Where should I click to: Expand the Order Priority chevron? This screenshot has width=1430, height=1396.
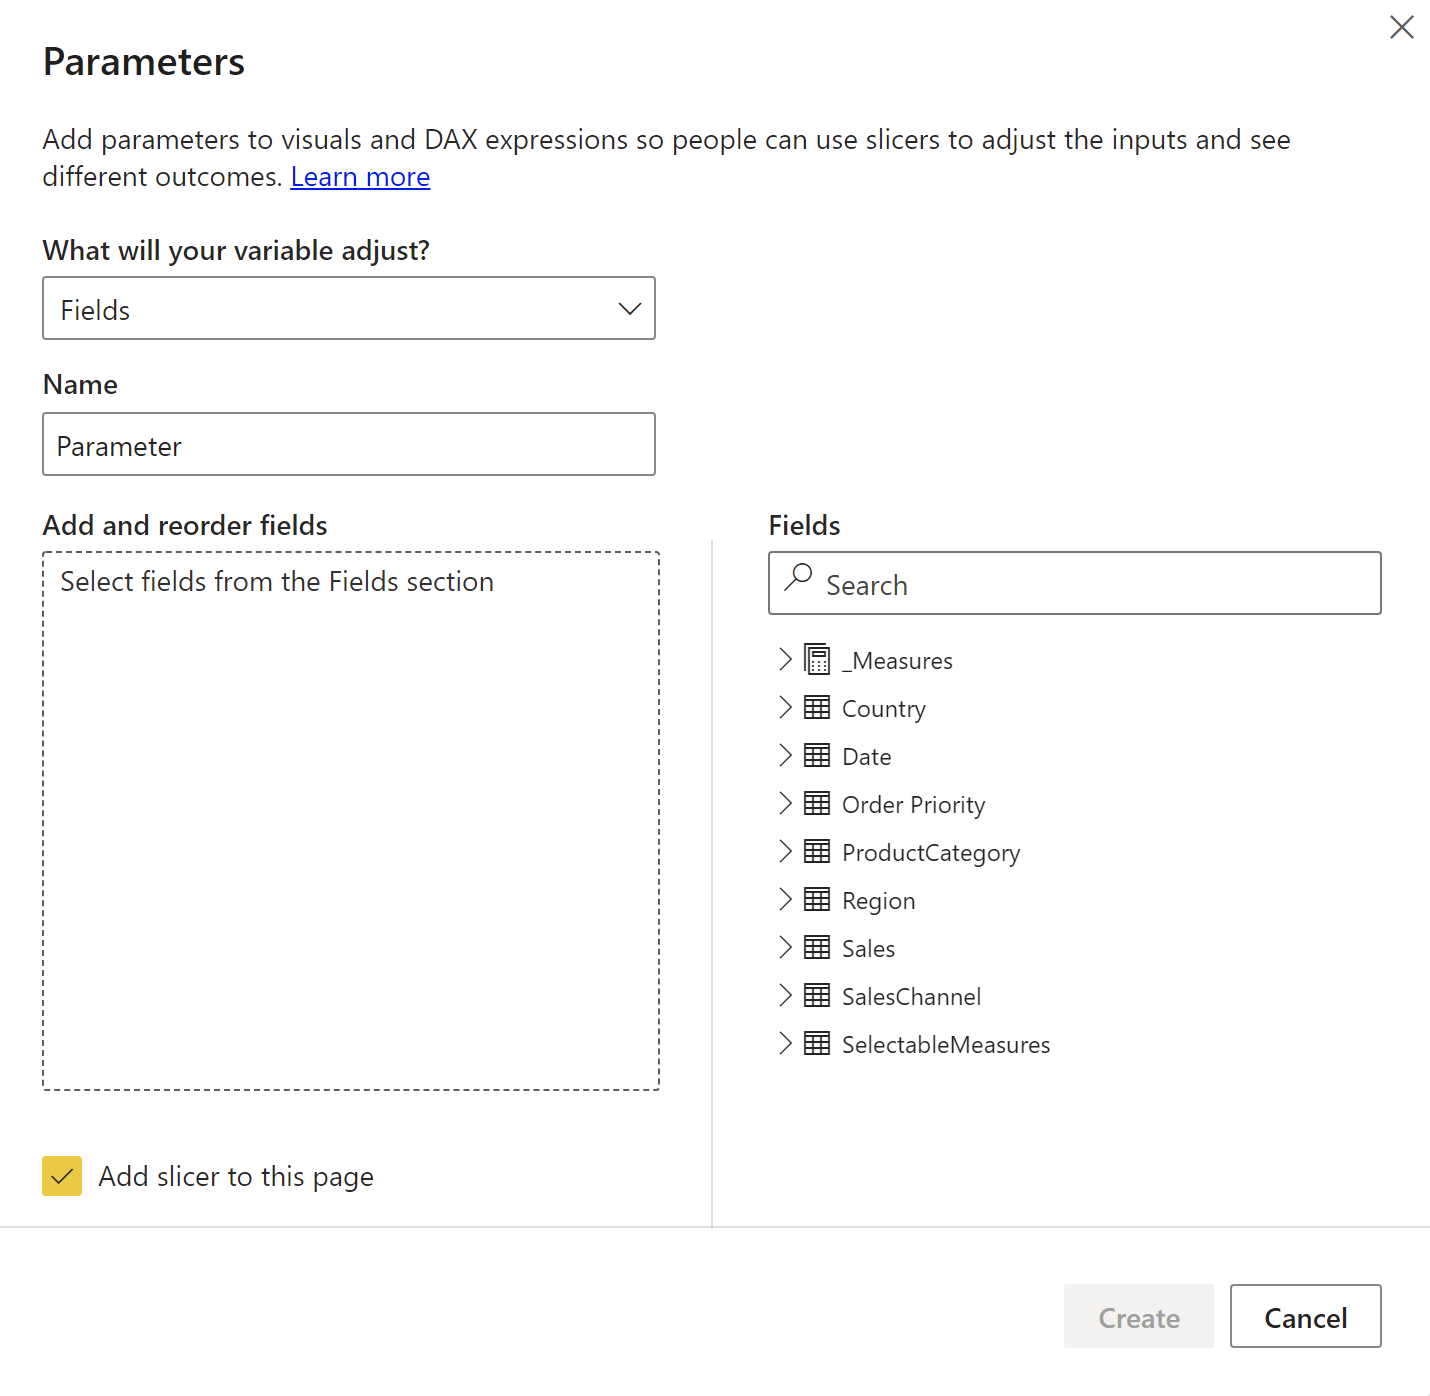785,803
